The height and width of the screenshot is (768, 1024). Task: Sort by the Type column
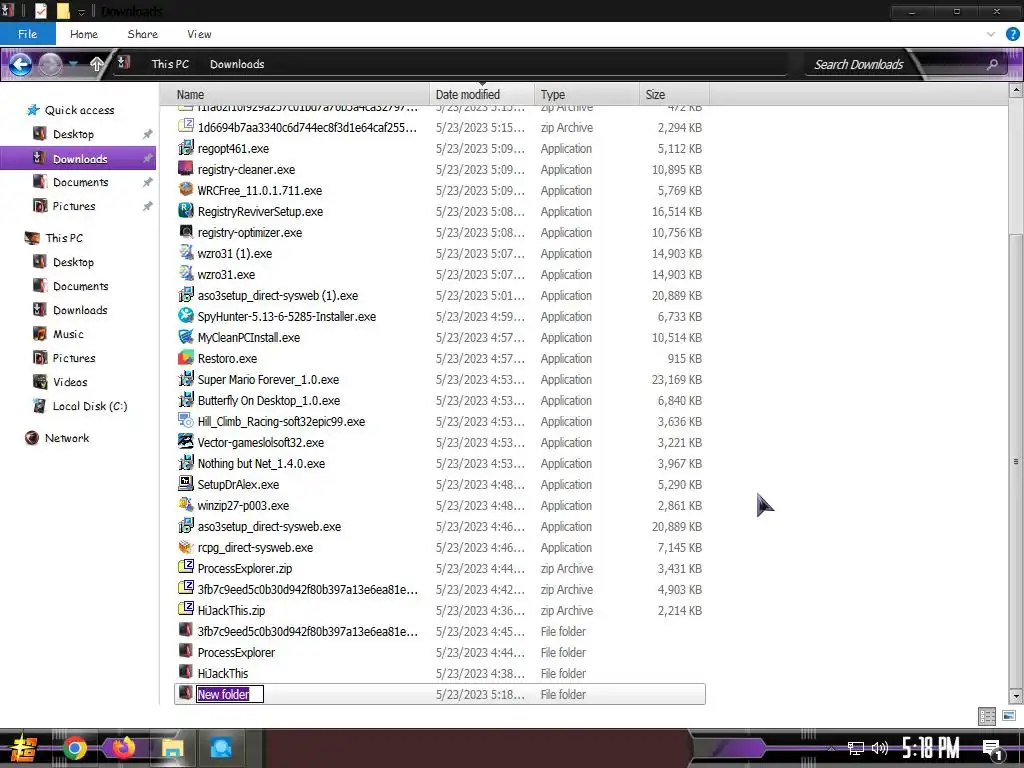(x=586, y=94)
